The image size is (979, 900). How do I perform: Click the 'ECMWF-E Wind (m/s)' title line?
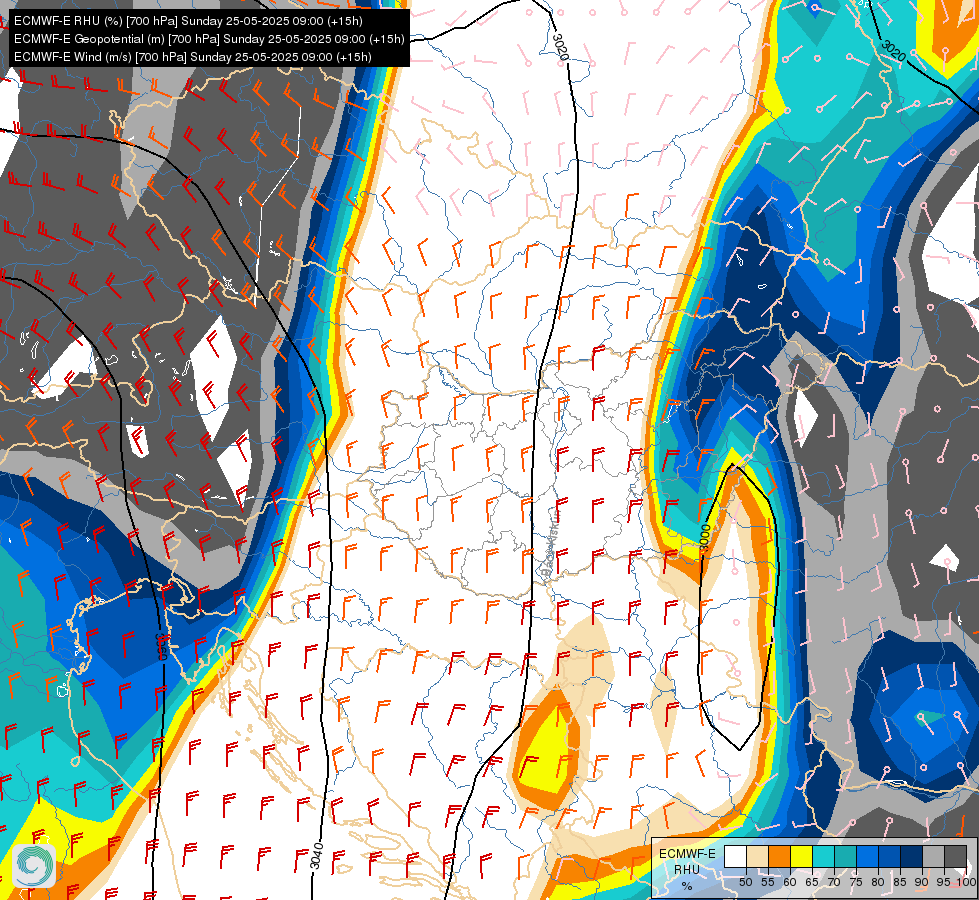coord(193,57)
